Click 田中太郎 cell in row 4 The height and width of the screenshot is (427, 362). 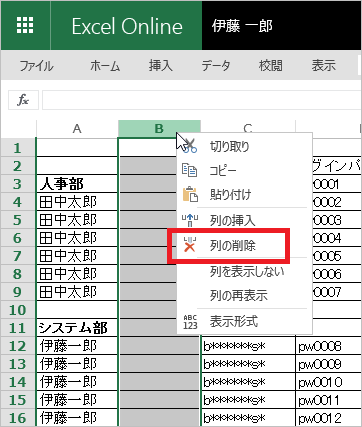[x=77, y=202]
